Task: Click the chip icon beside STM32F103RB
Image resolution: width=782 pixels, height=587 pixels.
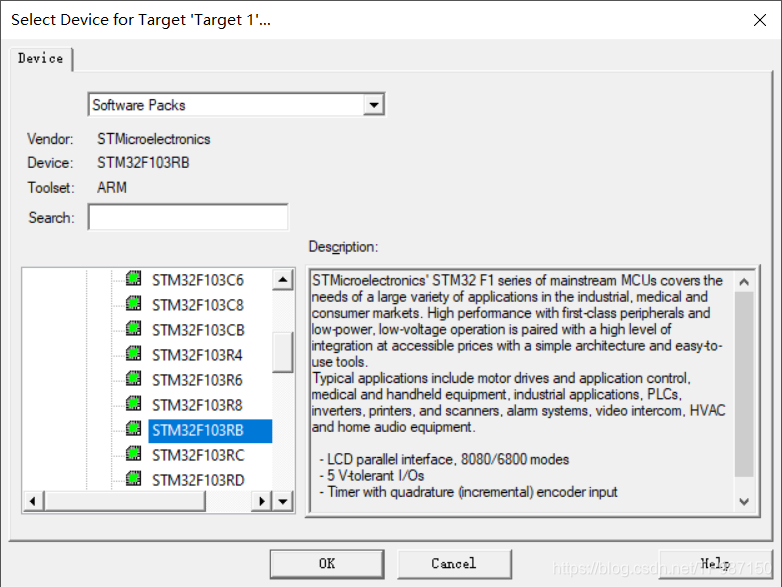Action: (133, 428)
